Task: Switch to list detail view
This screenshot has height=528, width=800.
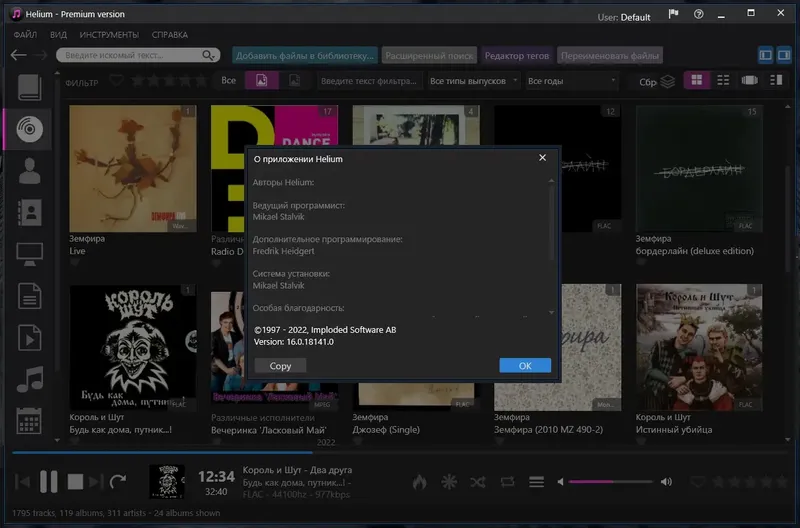Action: 723,80
